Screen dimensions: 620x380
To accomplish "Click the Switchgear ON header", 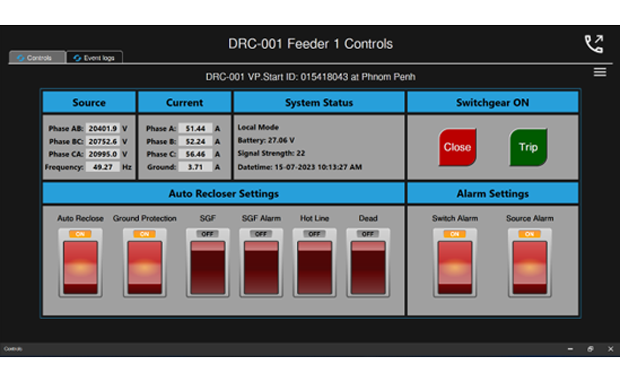I will pyautogui.click(x=493, y=102).
